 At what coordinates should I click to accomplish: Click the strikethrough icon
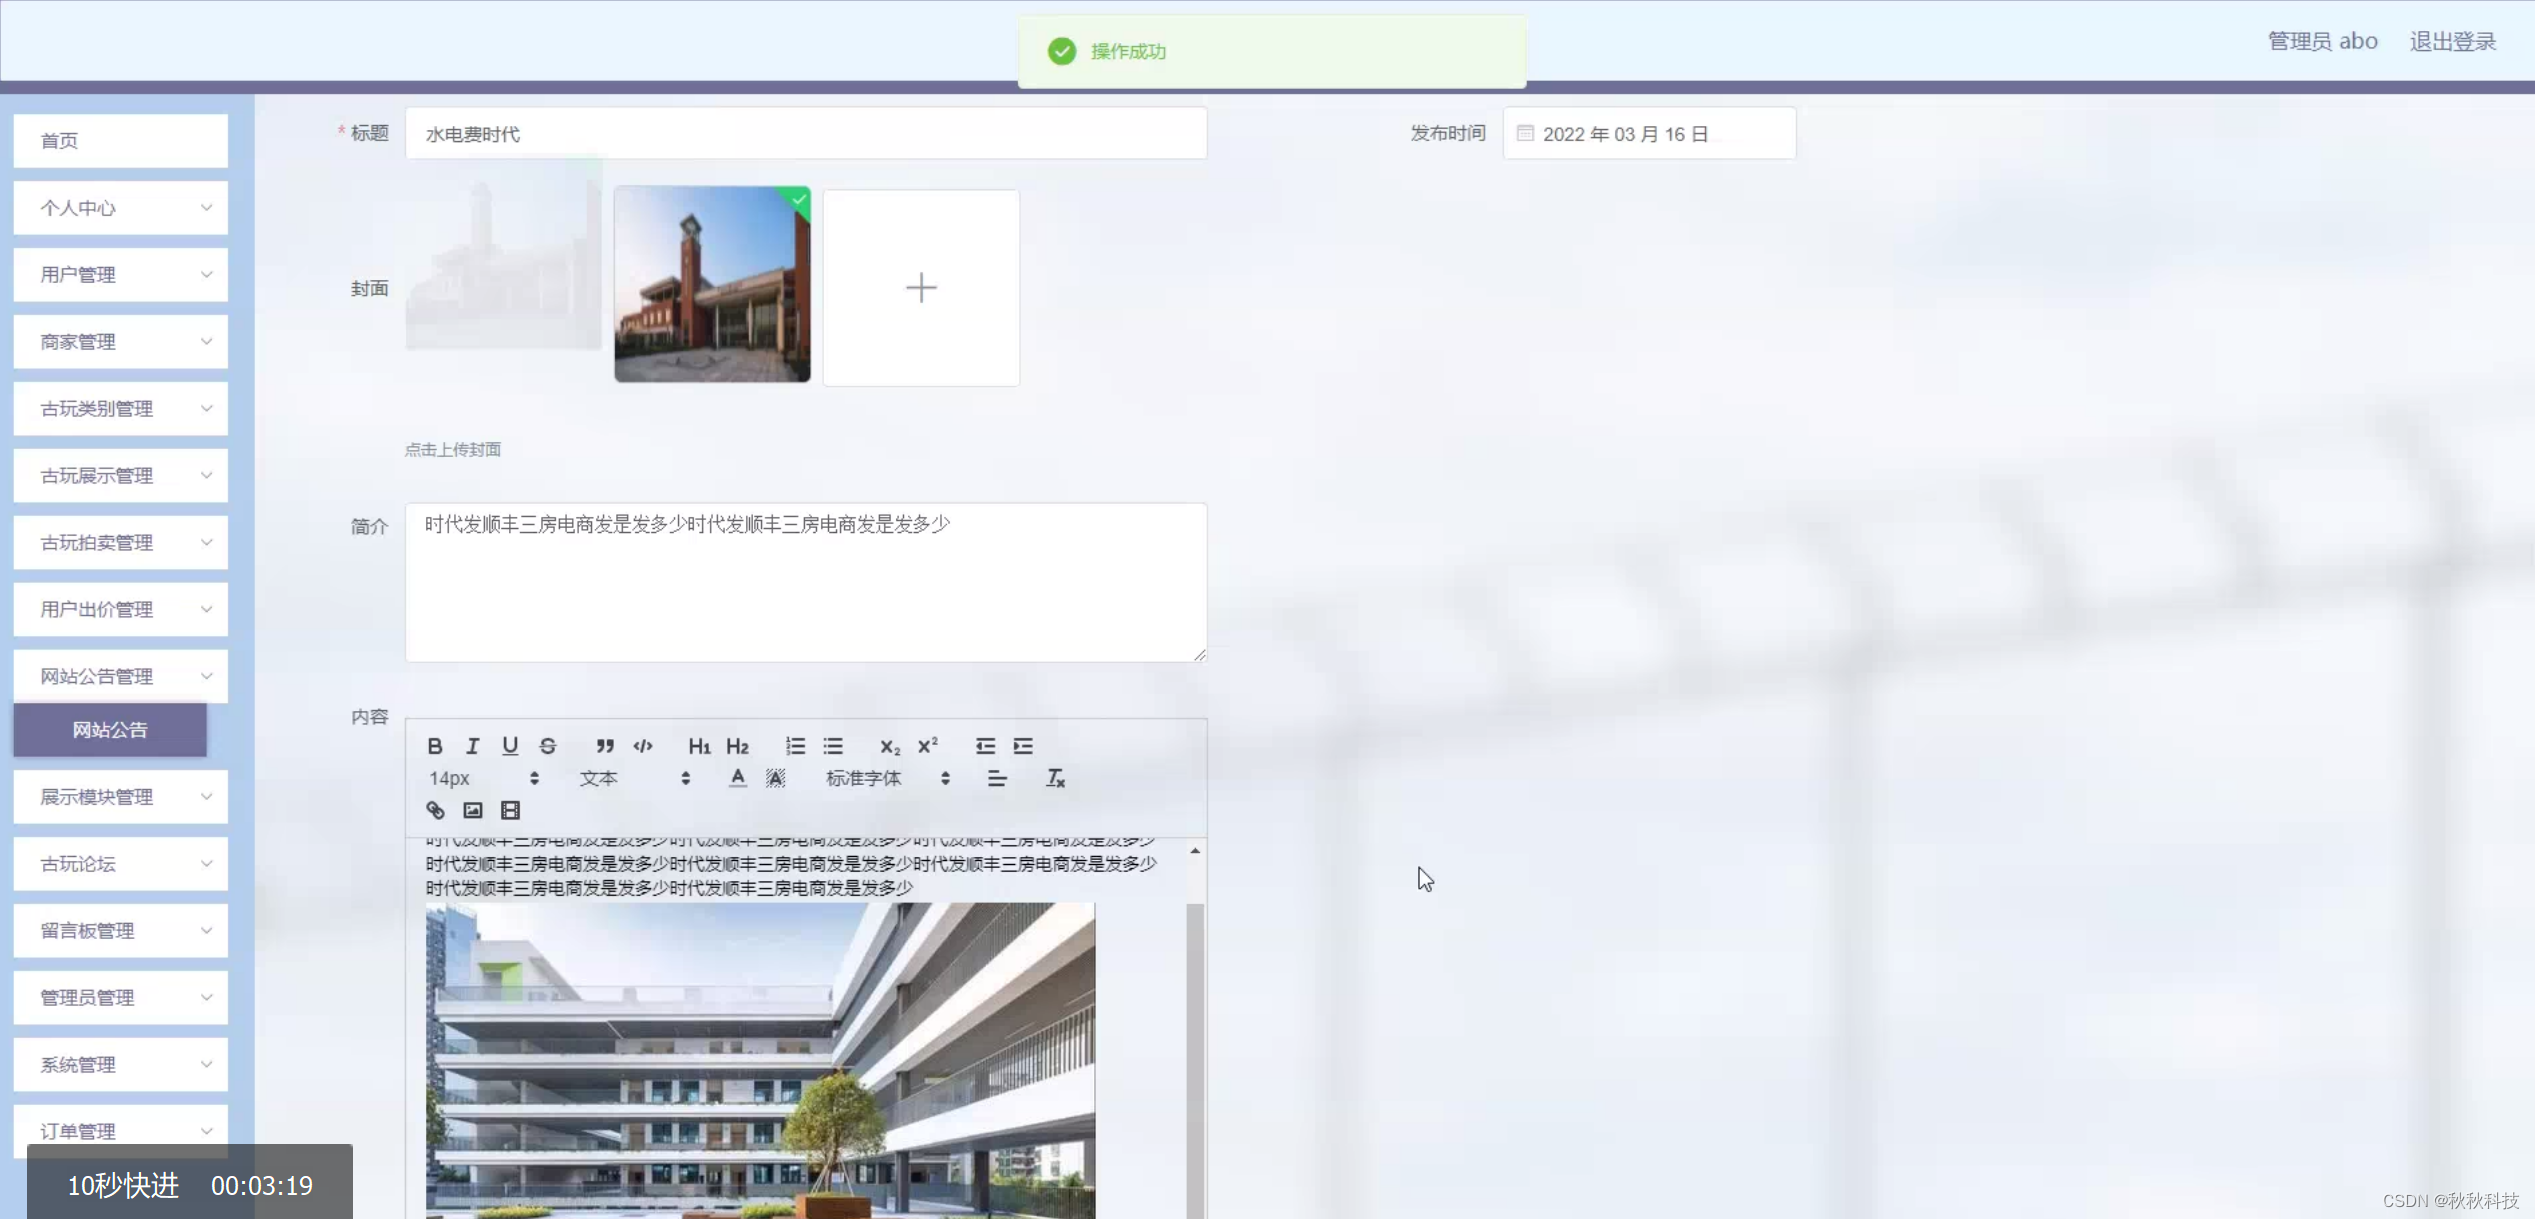548,746
